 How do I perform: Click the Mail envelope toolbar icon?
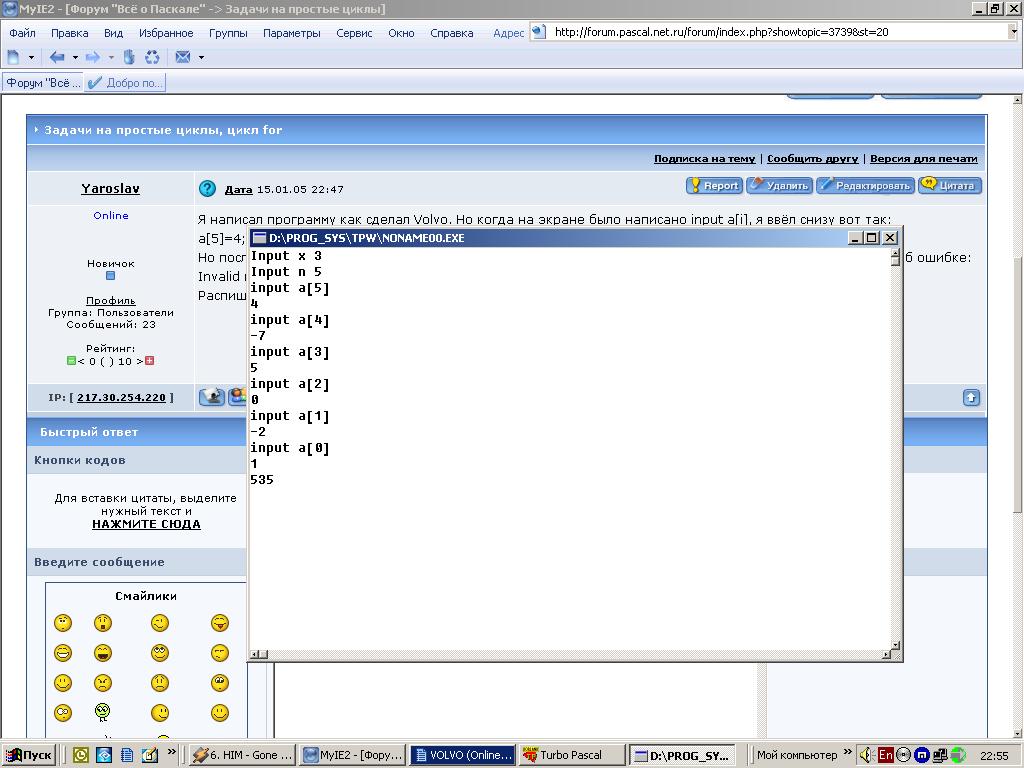pyautogui.click(x=183, y=57)
